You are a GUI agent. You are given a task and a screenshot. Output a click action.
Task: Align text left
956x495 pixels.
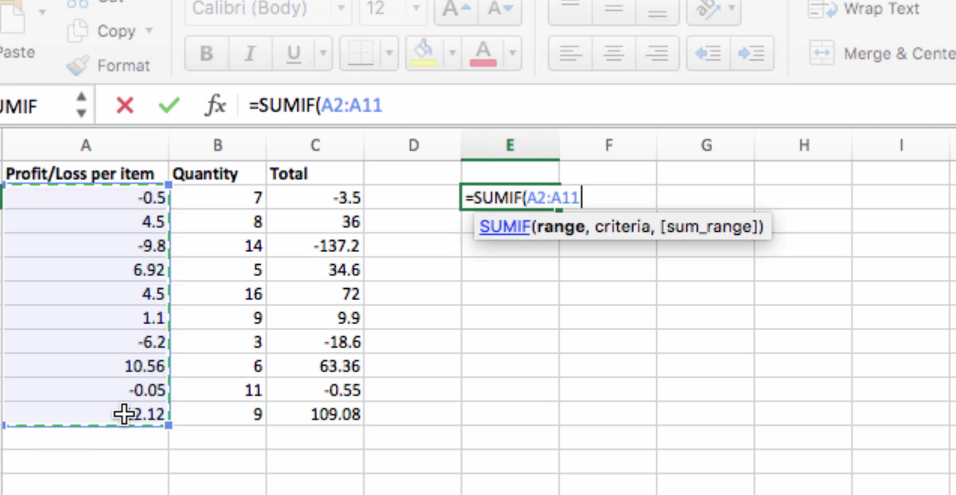point(570,54)
